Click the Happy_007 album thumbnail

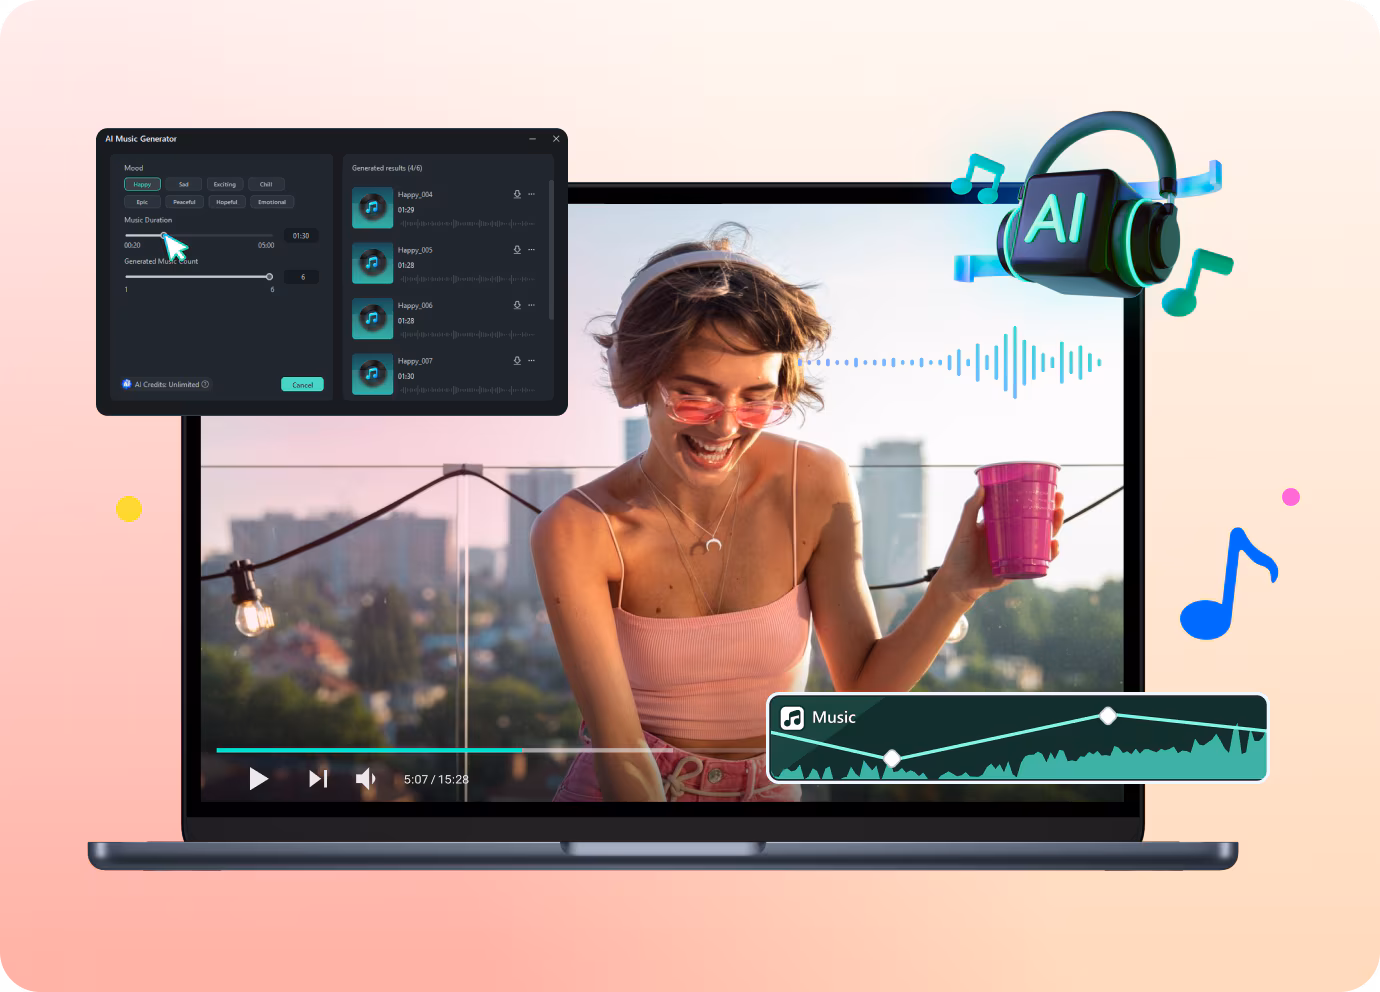372,374
